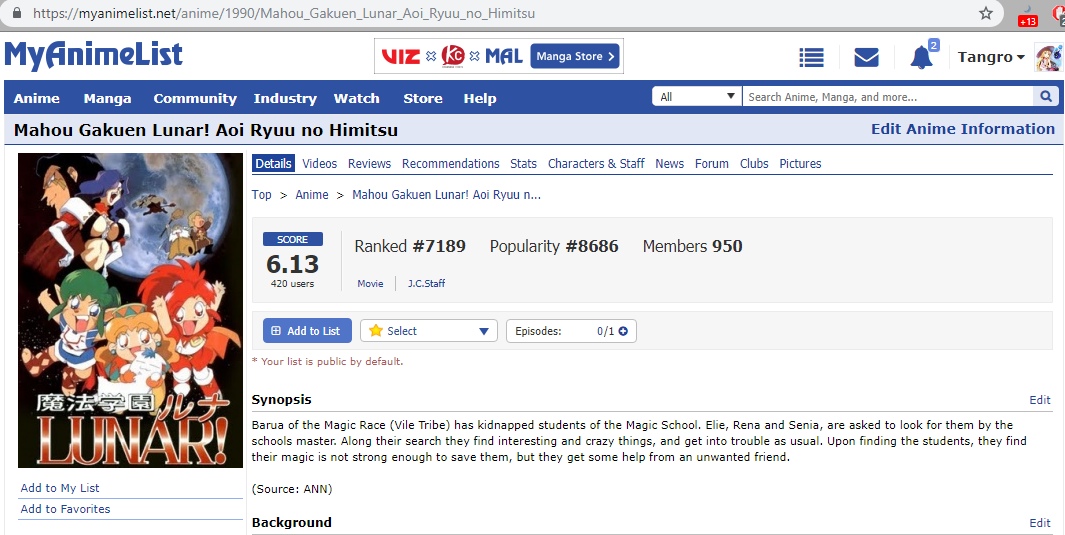The image size is (1065, 535).
Task: Click Add to My List link
Action: tap(60, 488)
